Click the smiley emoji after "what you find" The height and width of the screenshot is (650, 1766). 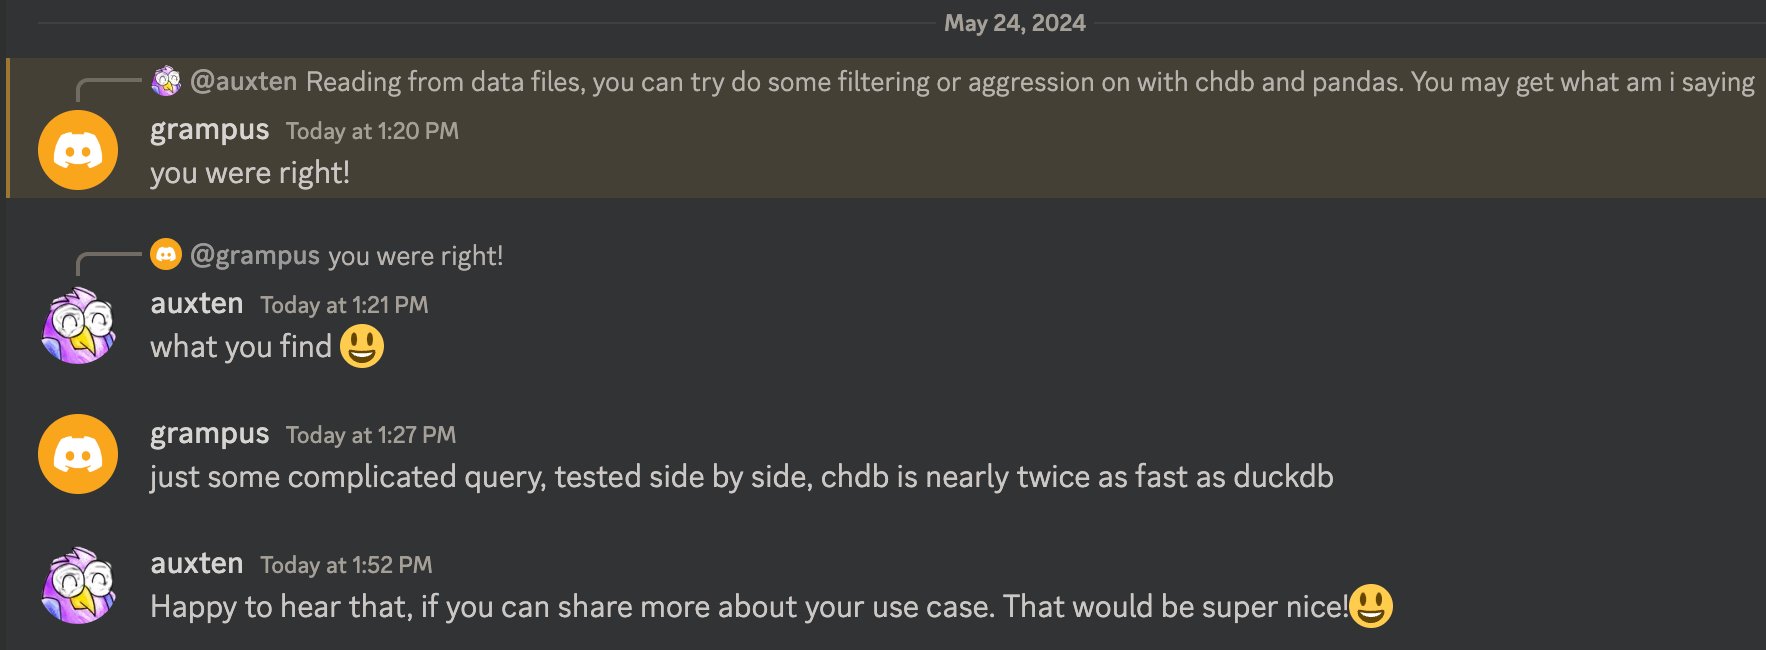[362, 347]
